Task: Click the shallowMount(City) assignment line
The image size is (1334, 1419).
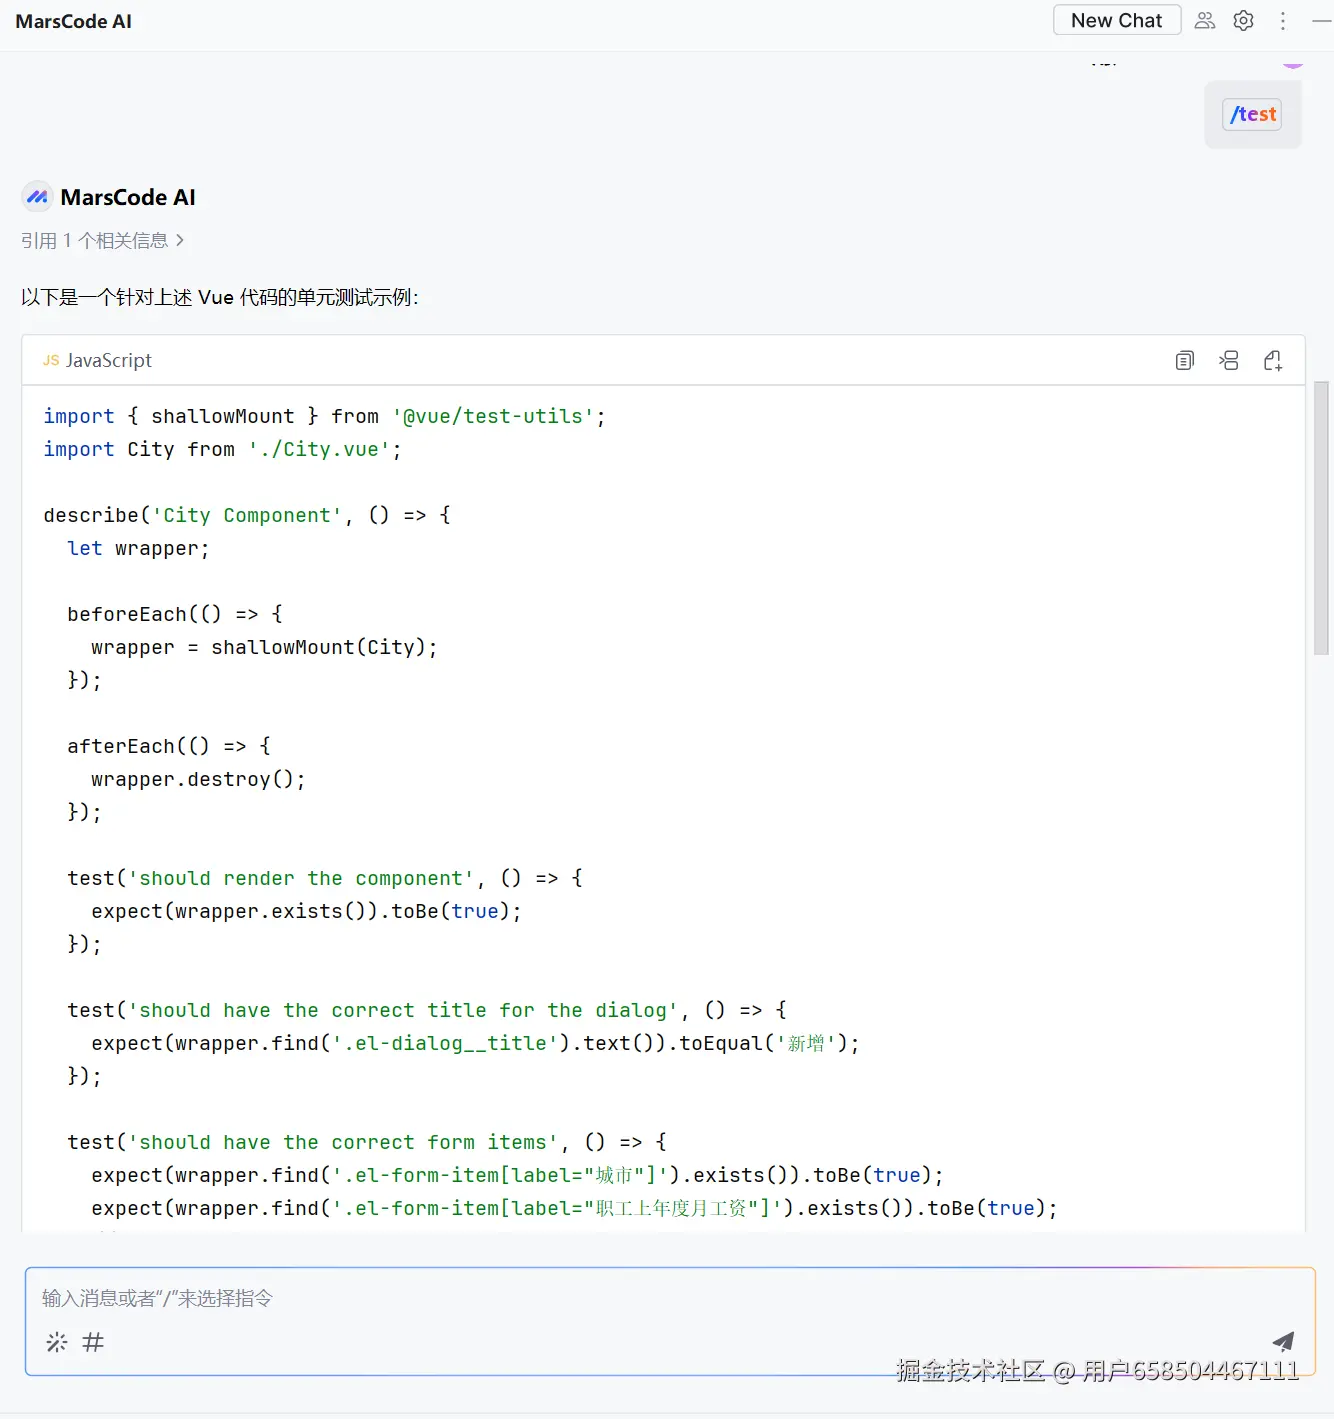Action: pyautogui.click(x=264, y=647)
